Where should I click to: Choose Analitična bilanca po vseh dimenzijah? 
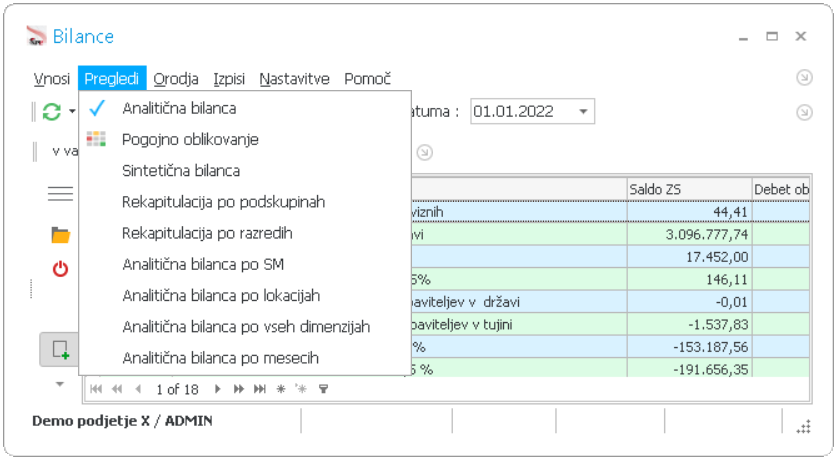pyautogui.click(x=245, y=327)
